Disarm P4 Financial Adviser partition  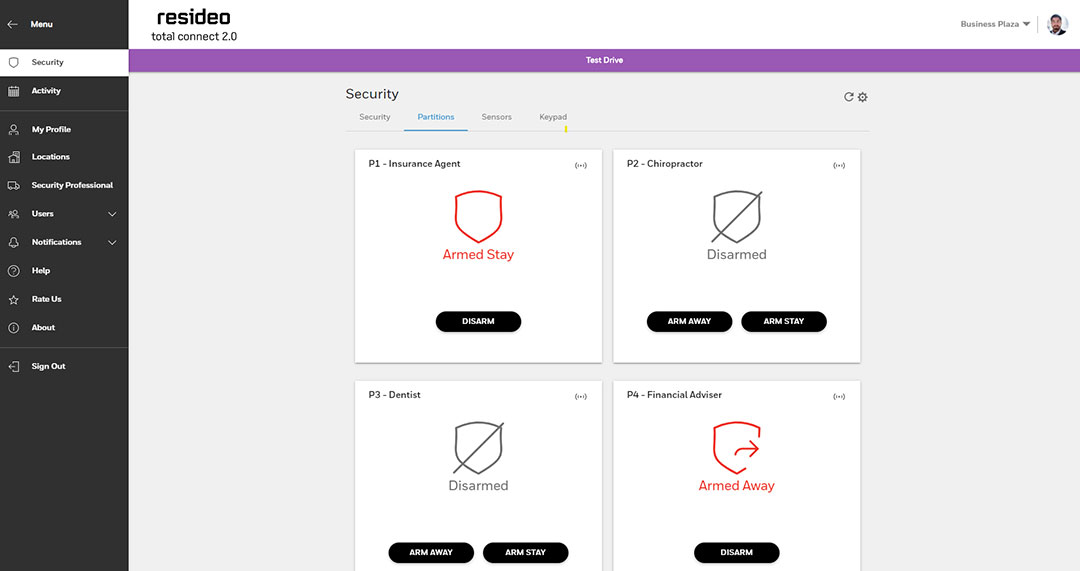(736, 552)
